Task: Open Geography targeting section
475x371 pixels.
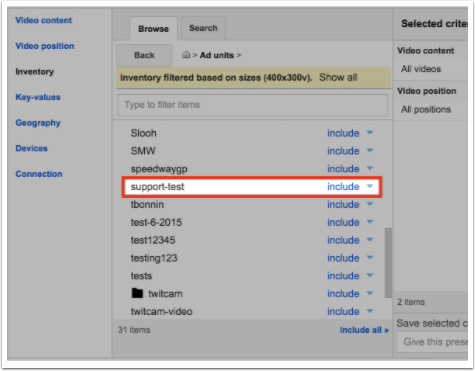Action: coord(38,123)
